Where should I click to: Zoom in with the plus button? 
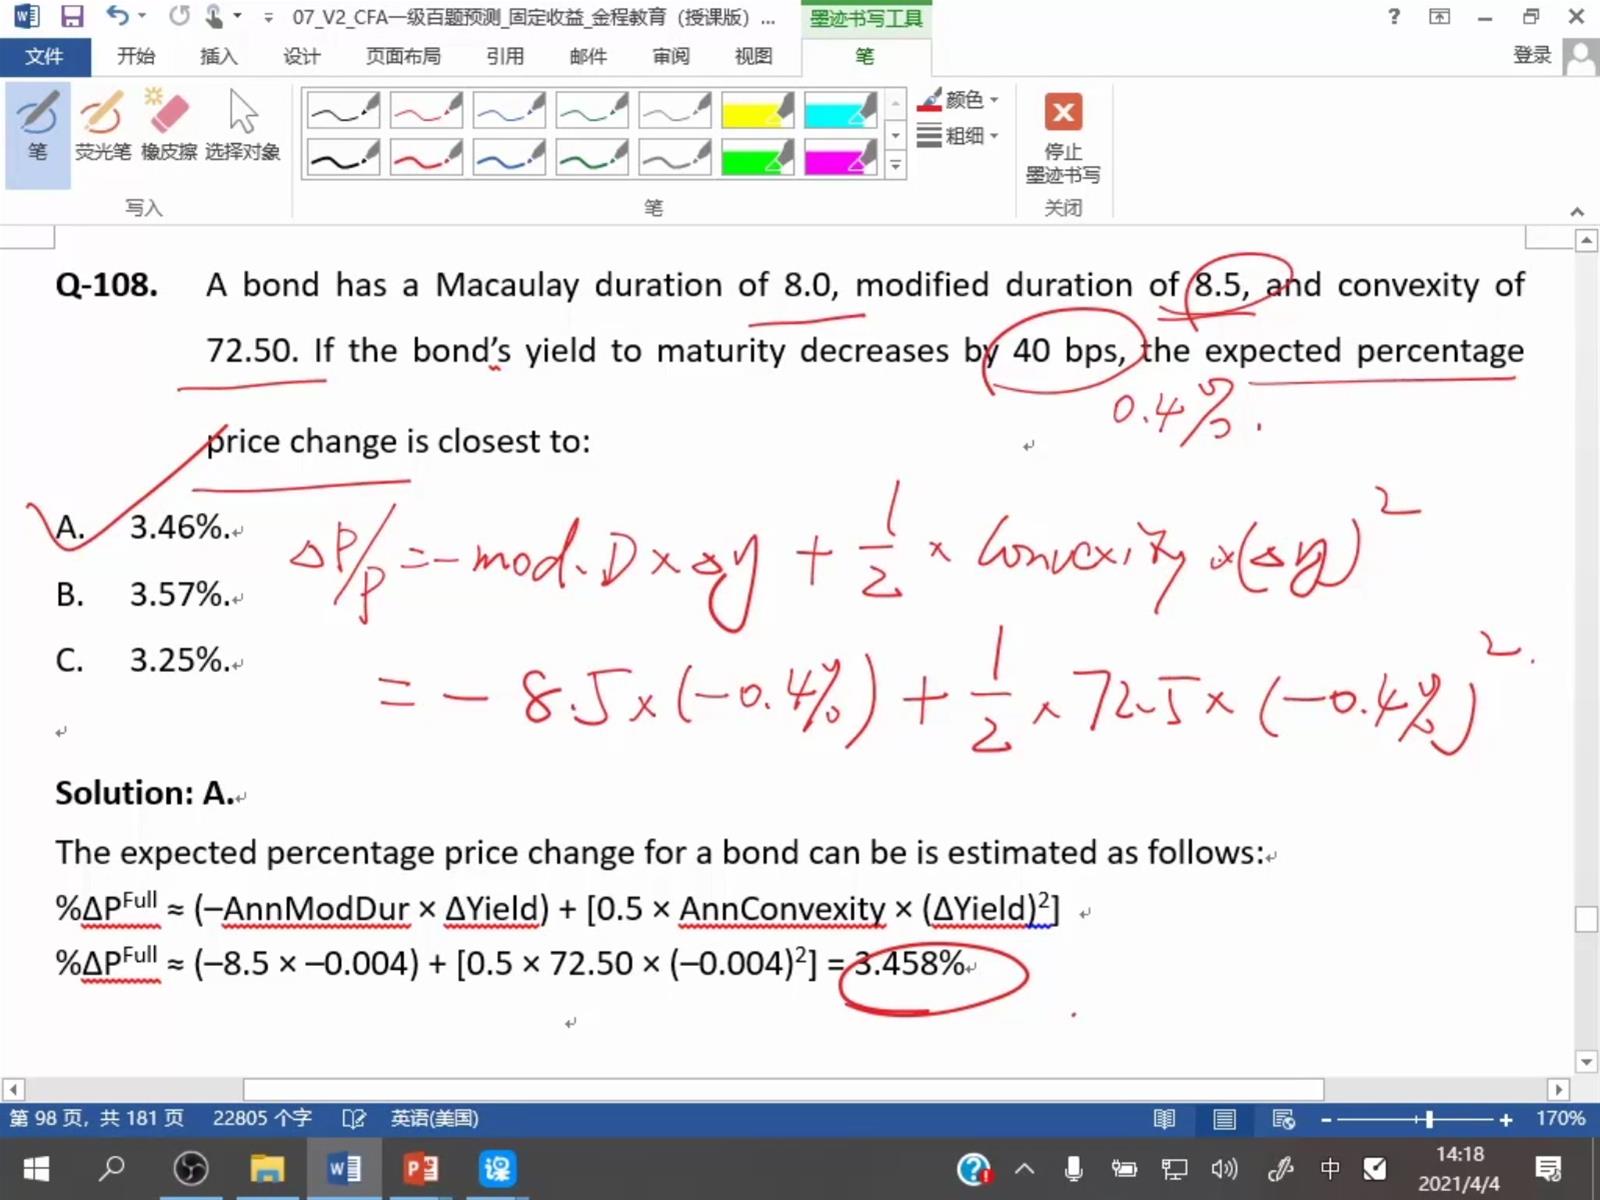click(x=1506, y=1120)
